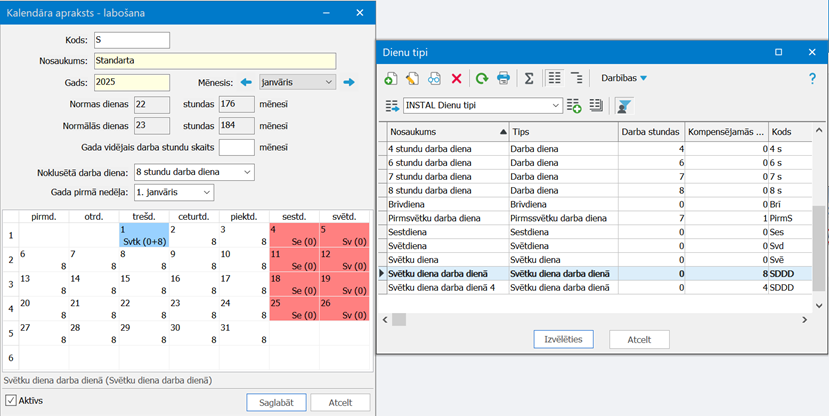Image resolution: width=829 pixels, height=416 pixels.
Task: Click the print icon in toolbar
Action: 503,78
